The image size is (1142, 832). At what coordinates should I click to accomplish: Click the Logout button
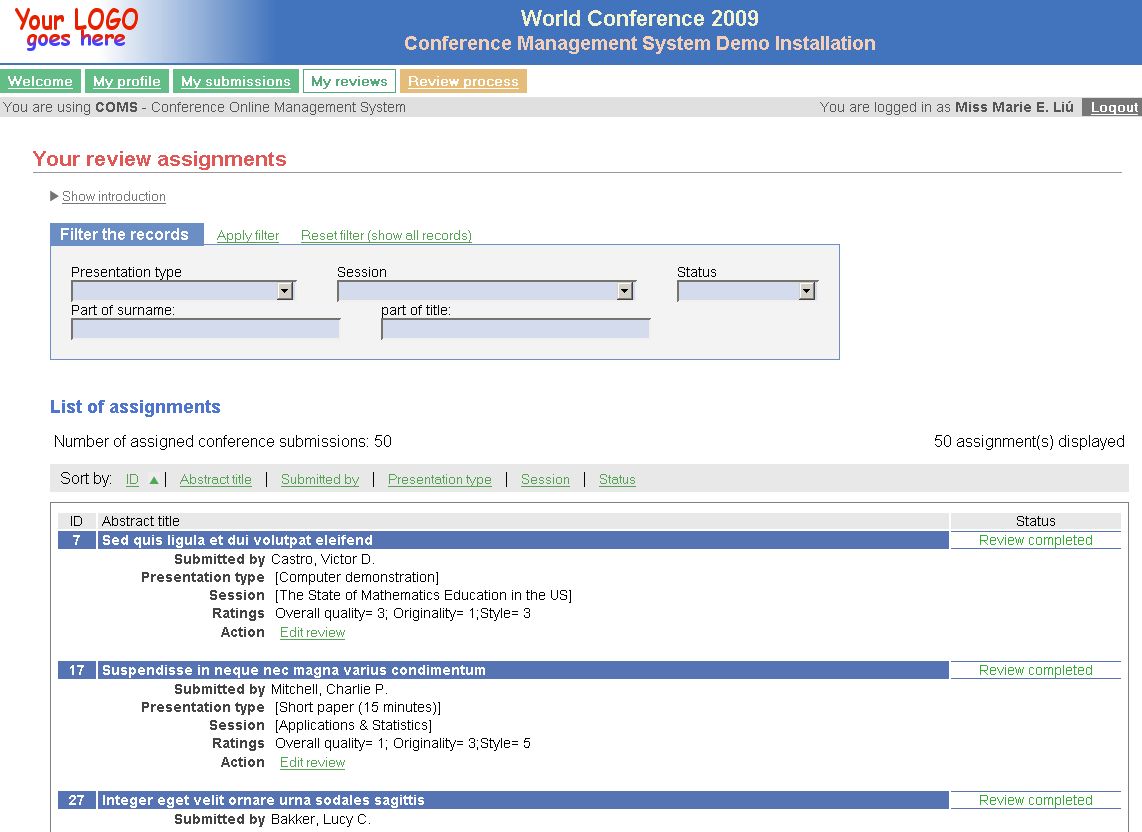pos(1112,107)
